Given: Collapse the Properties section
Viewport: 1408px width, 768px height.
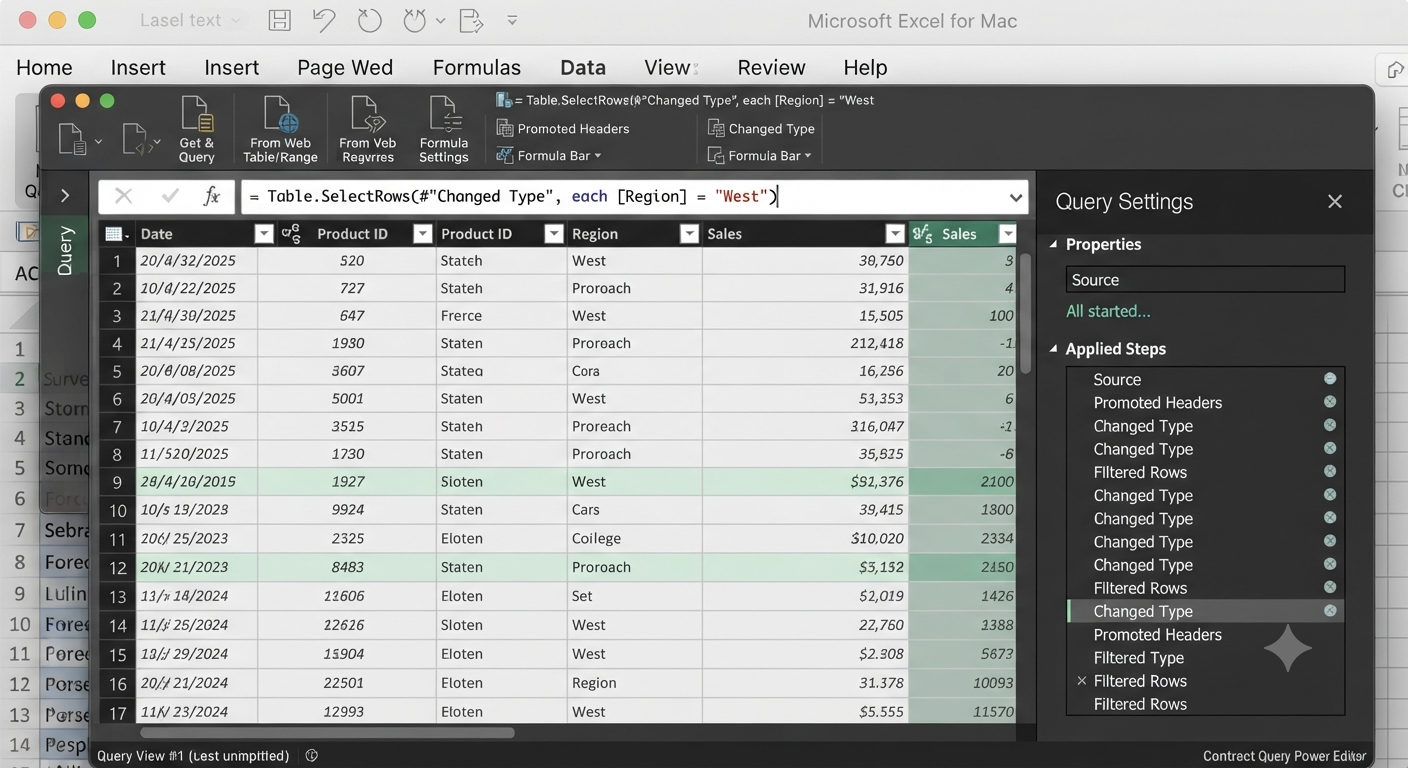Looking at the screenshot, I should coord(1053,245).
